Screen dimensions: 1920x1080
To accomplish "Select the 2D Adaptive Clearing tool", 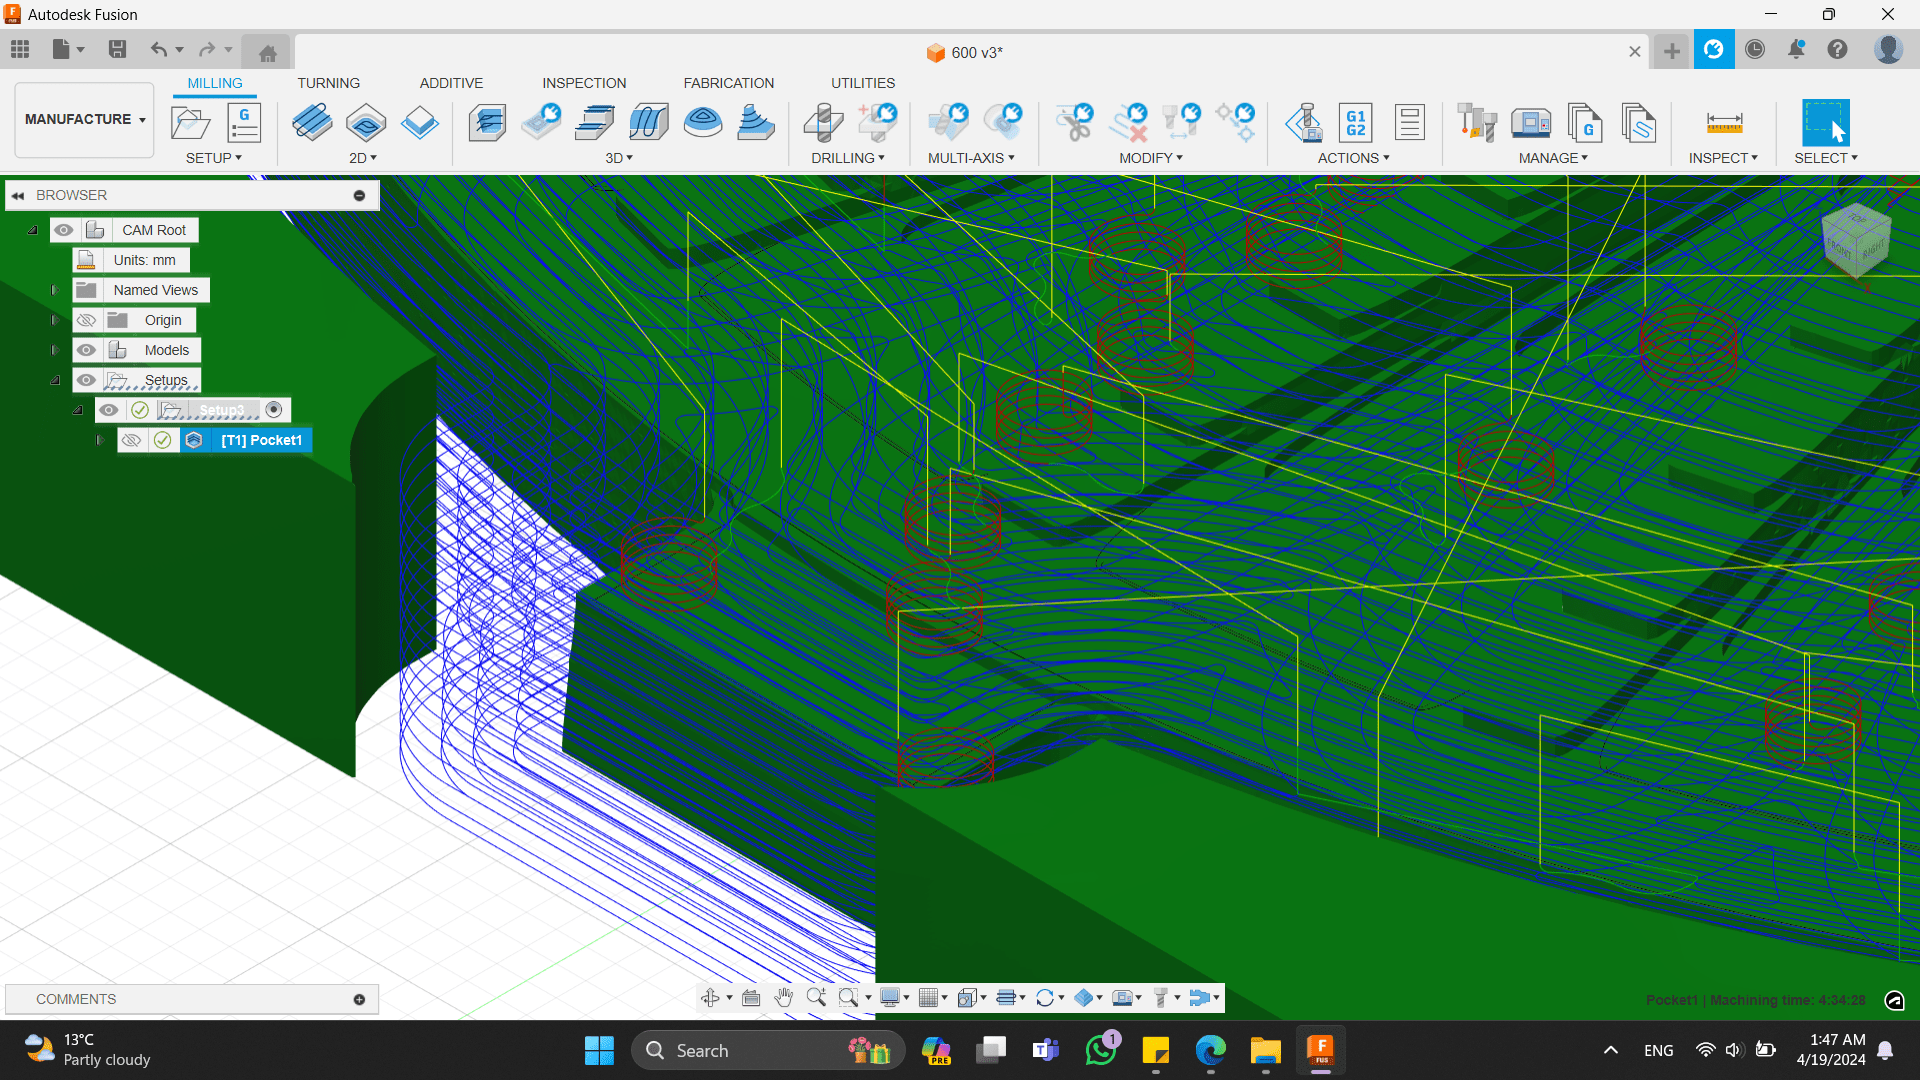I will point(312,123).
